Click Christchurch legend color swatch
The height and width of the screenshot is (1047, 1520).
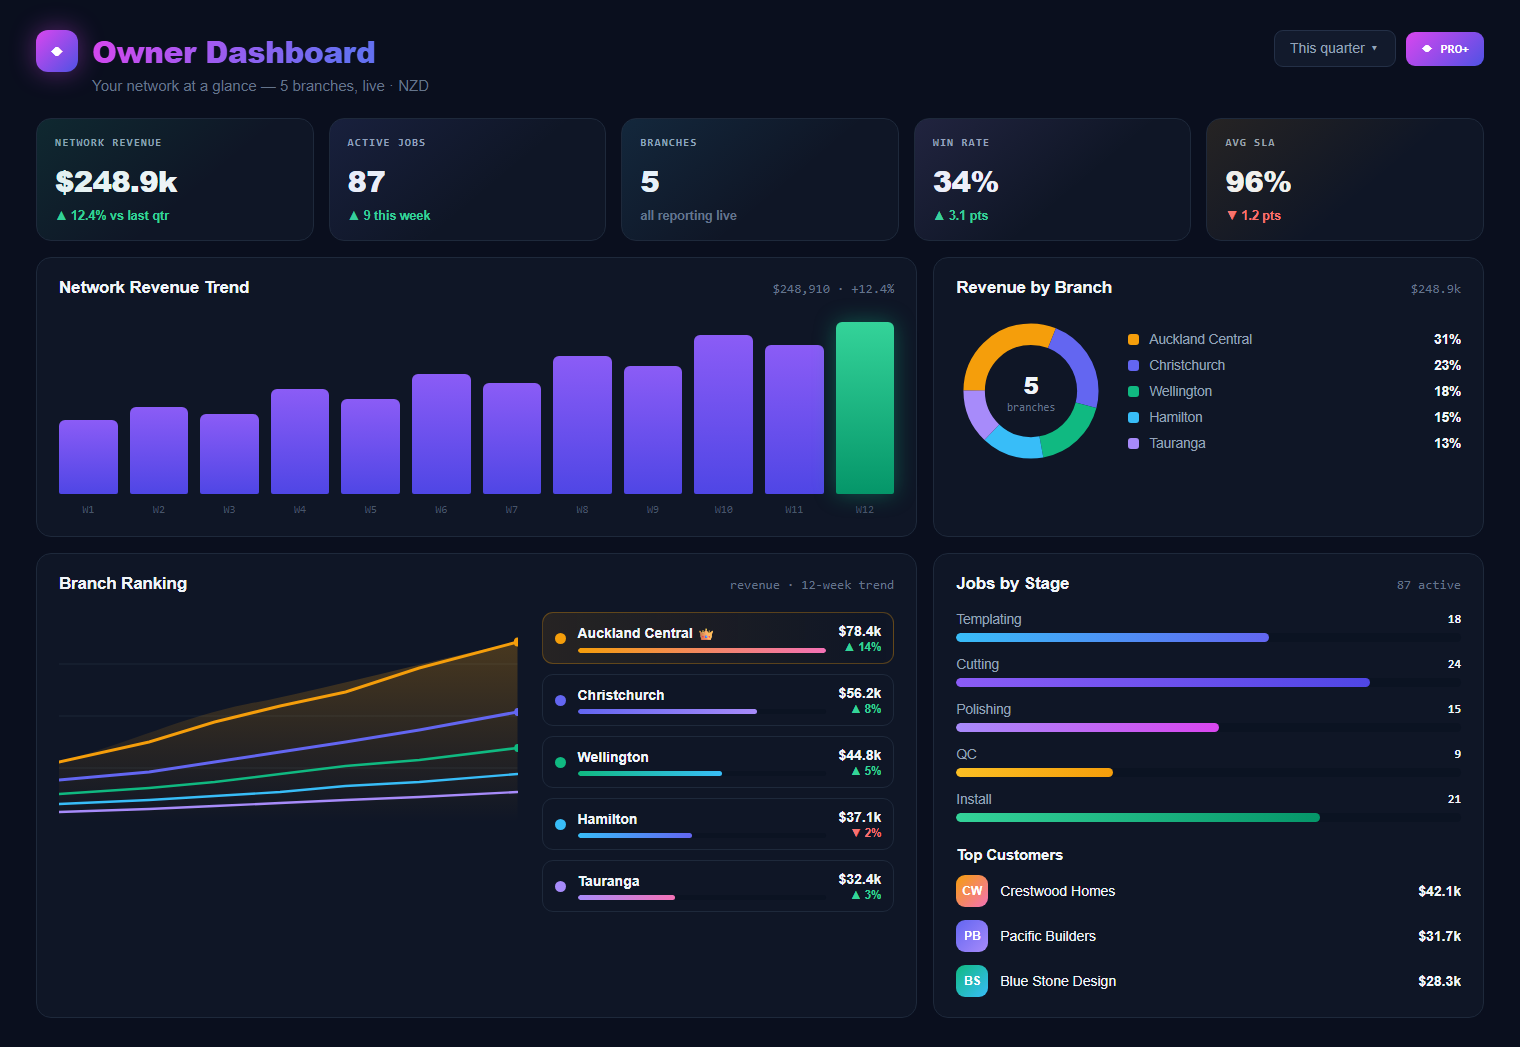[x=1133, y=365]
